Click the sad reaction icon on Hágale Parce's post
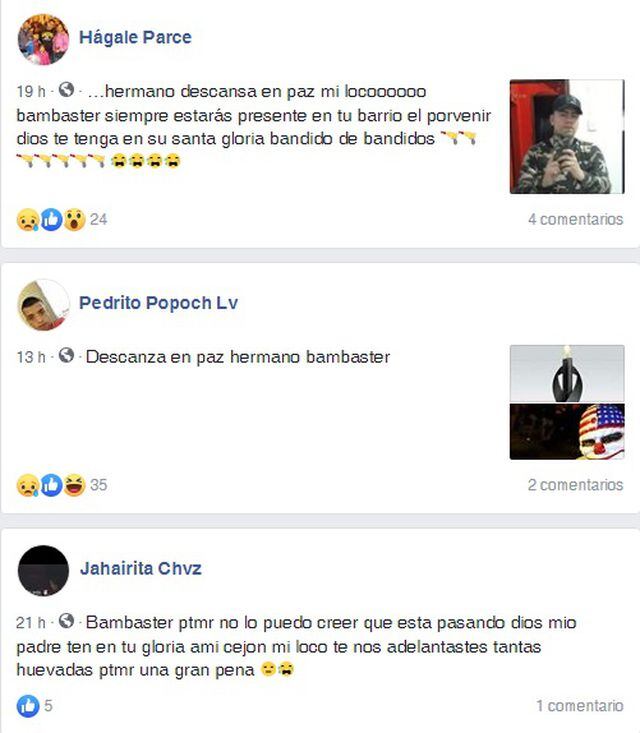 pos(28,219)
